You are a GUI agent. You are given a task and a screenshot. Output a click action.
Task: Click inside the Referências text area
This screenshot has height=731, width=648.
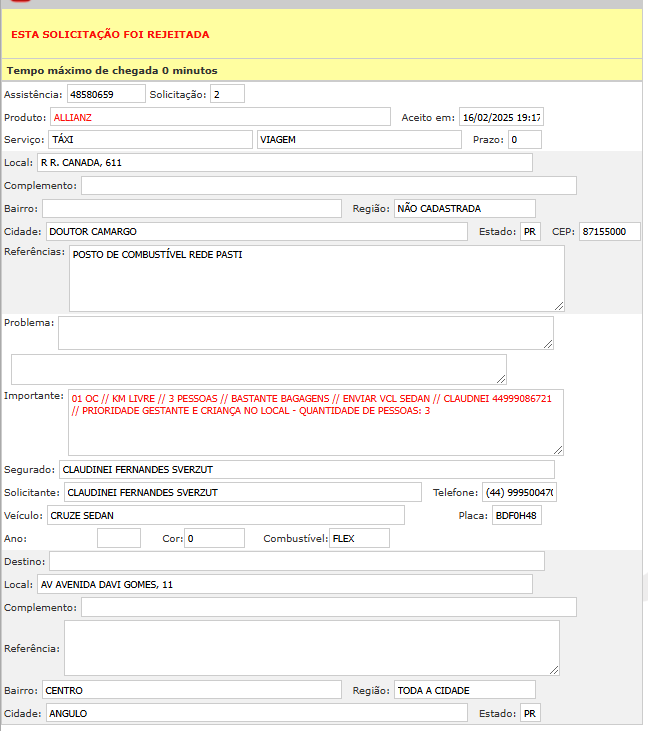pyautogui.click(x=316, y=278)
